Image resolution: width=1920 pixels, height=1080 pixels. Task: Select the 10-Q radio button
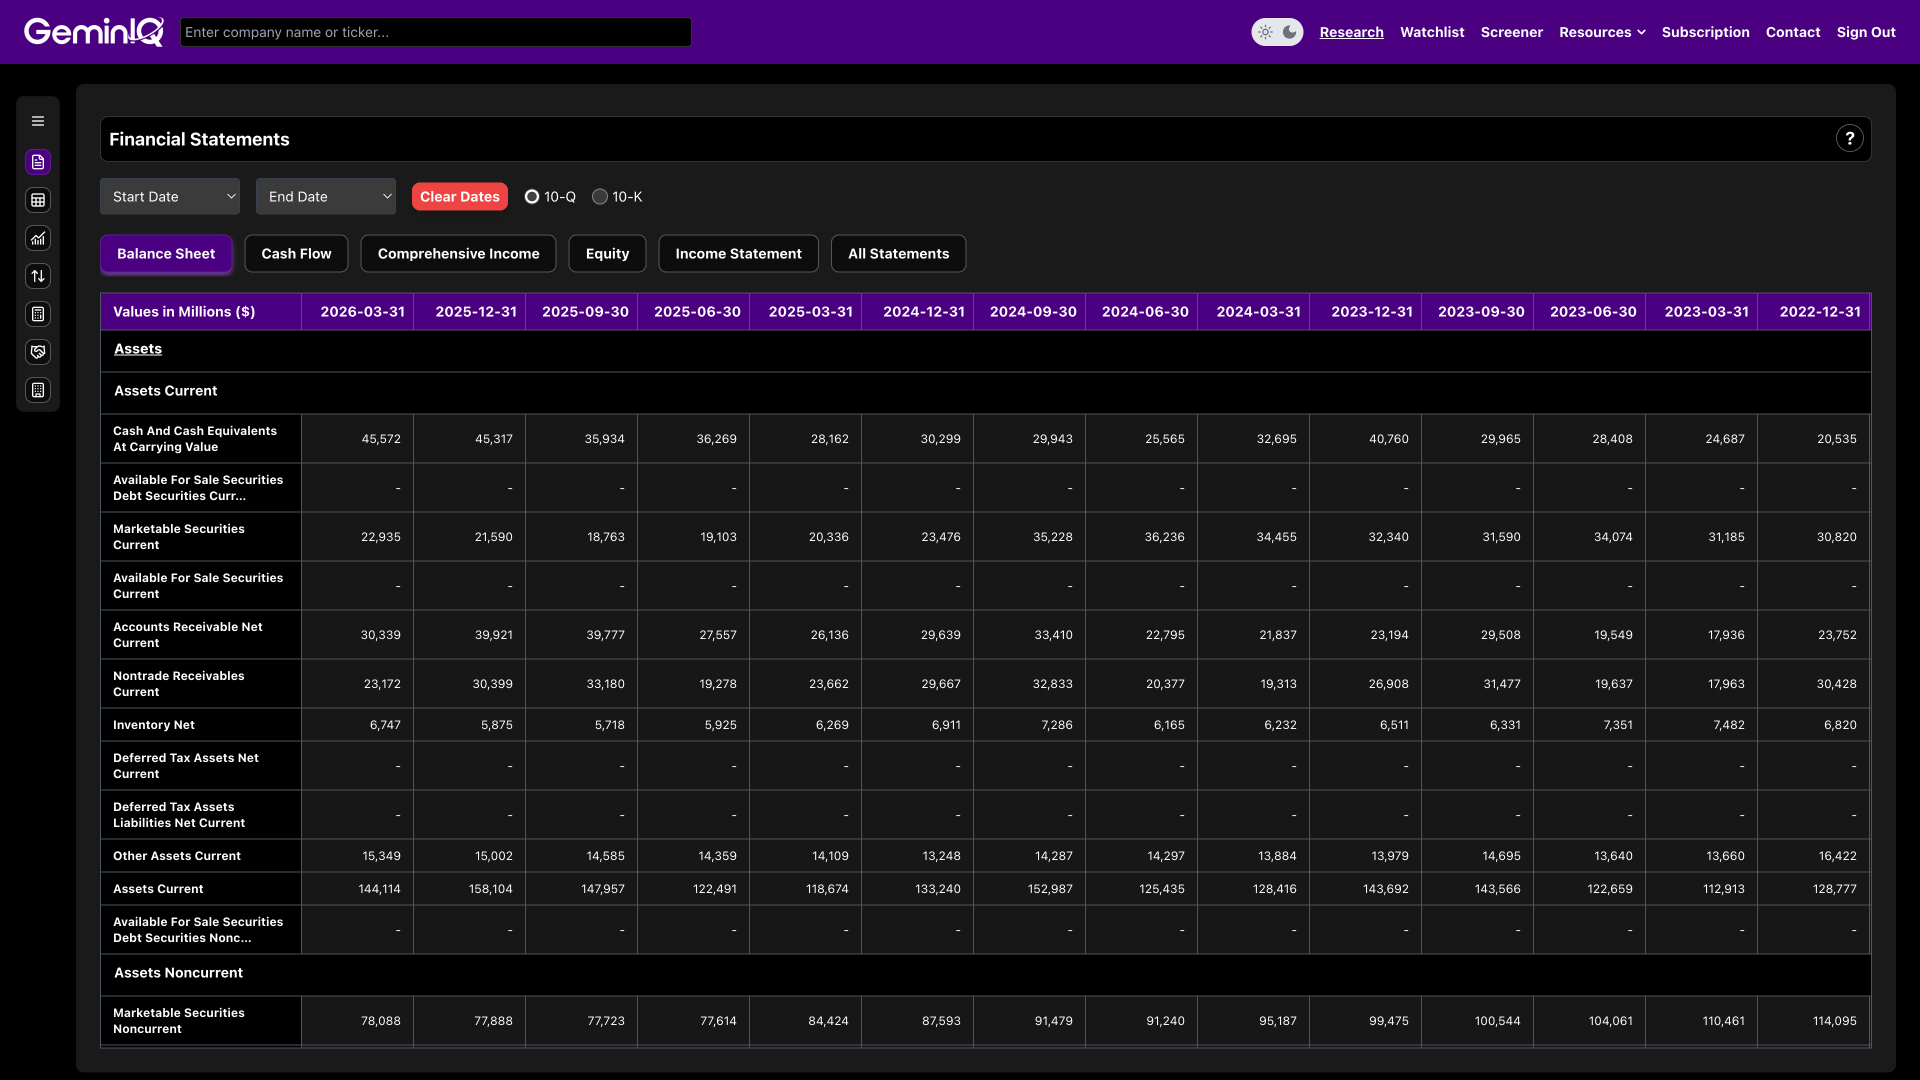coord(532,197)
